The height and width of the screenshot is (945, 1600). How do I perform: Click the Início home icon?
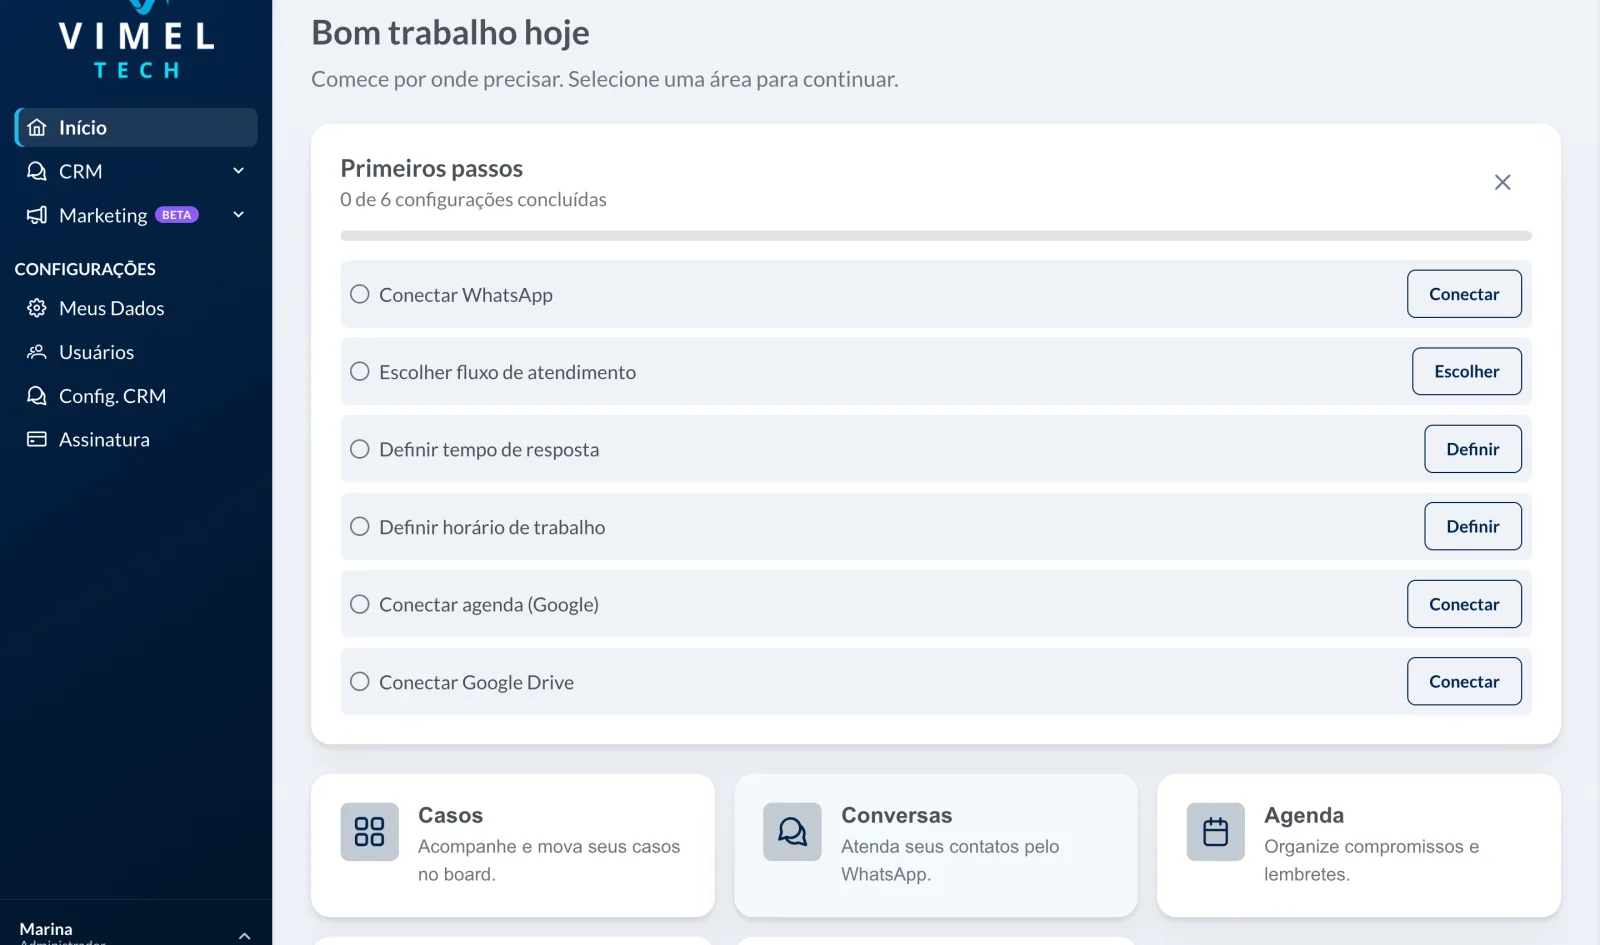click(37, 128)
